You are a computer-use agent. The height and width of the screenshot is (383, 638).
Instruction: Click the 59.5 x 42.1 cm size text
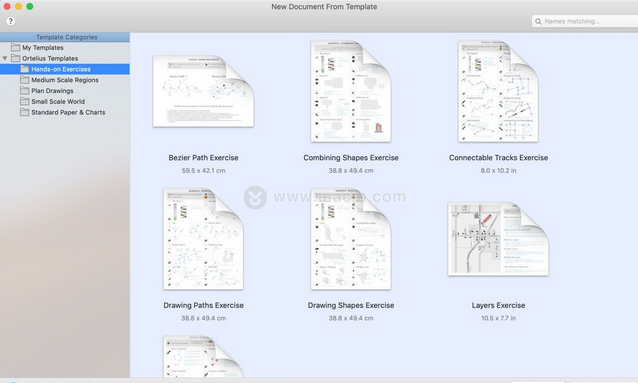point(203,171)
